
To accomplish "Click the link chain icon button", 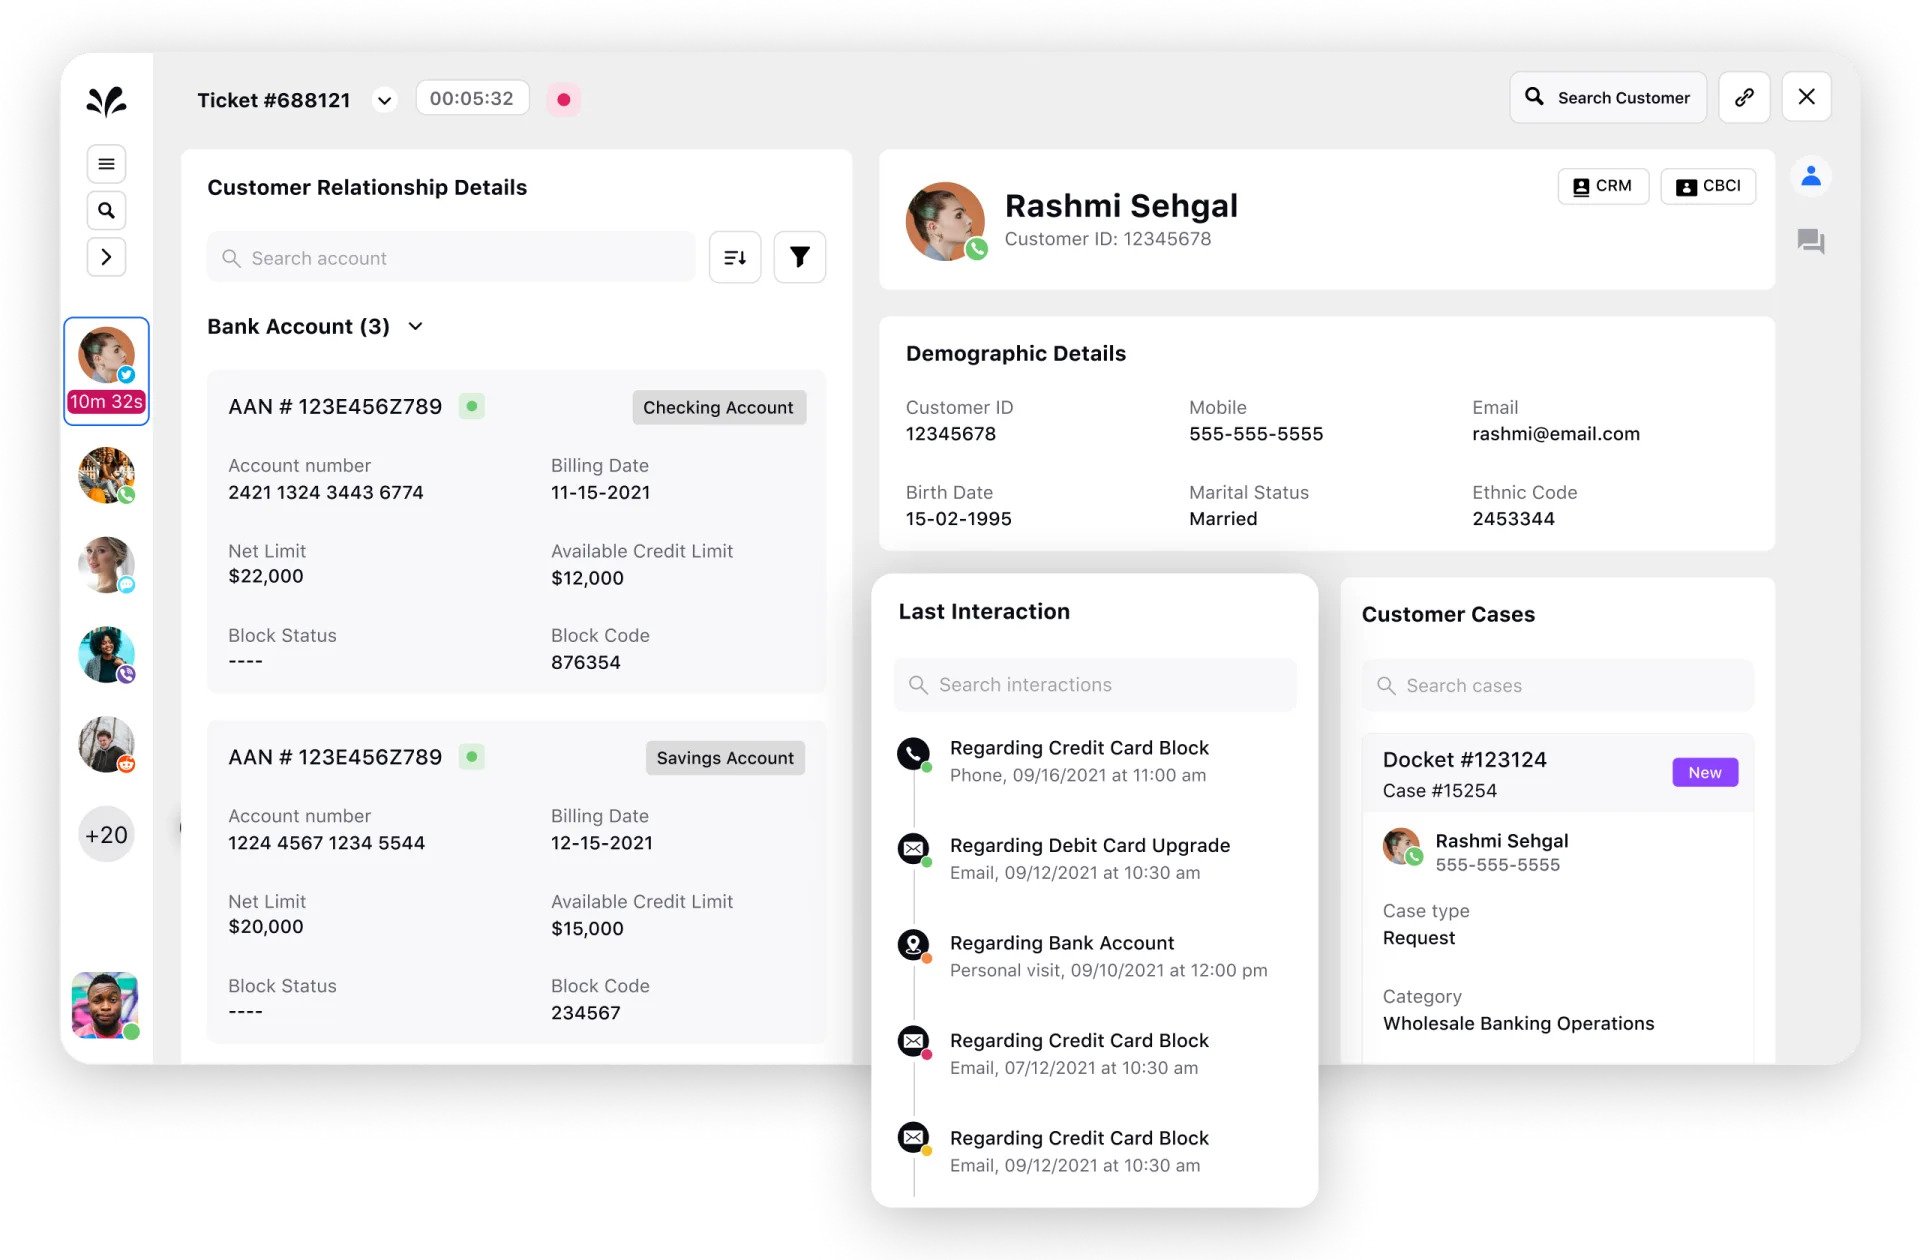I will pos(1744,97).
